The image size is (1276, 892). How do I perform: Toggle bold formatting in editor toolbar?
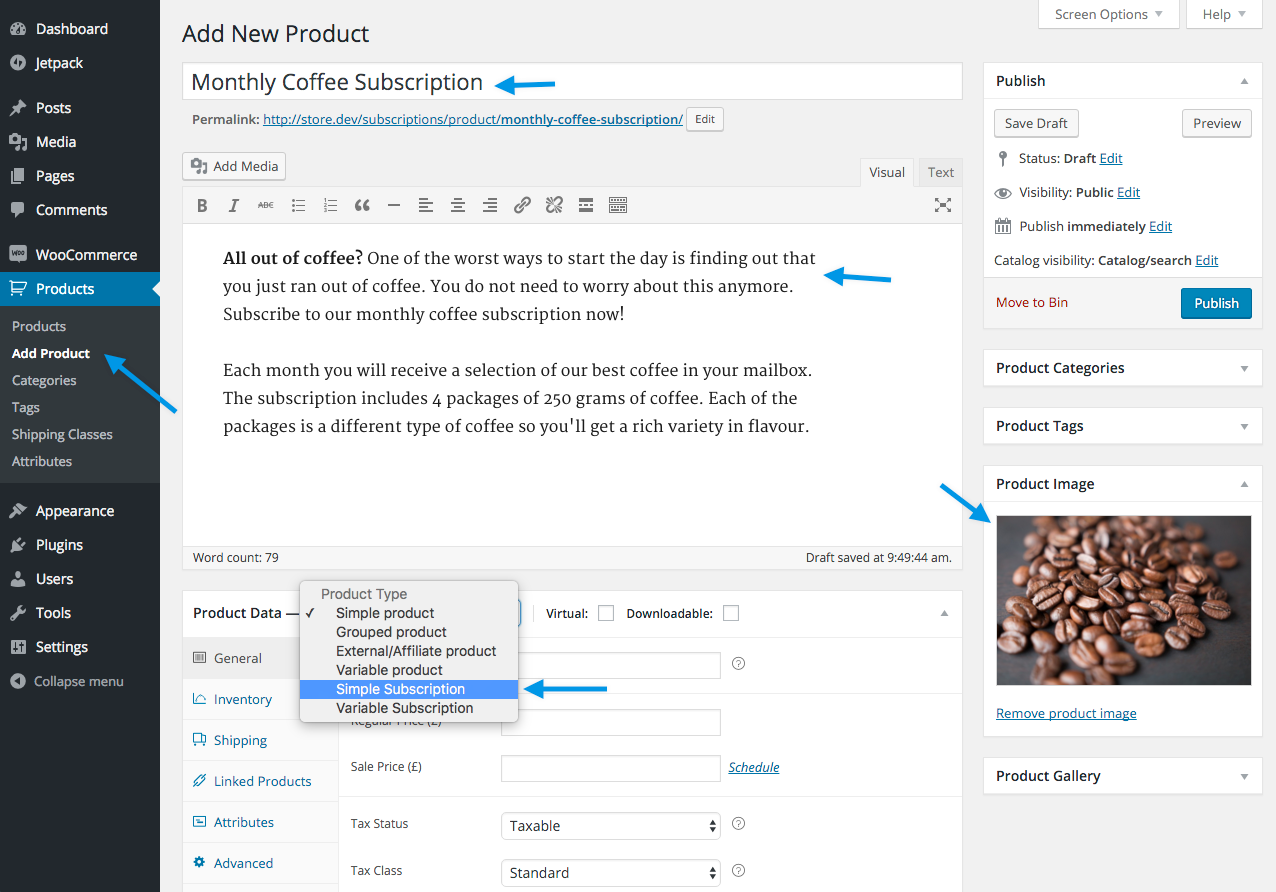point(202,205)
